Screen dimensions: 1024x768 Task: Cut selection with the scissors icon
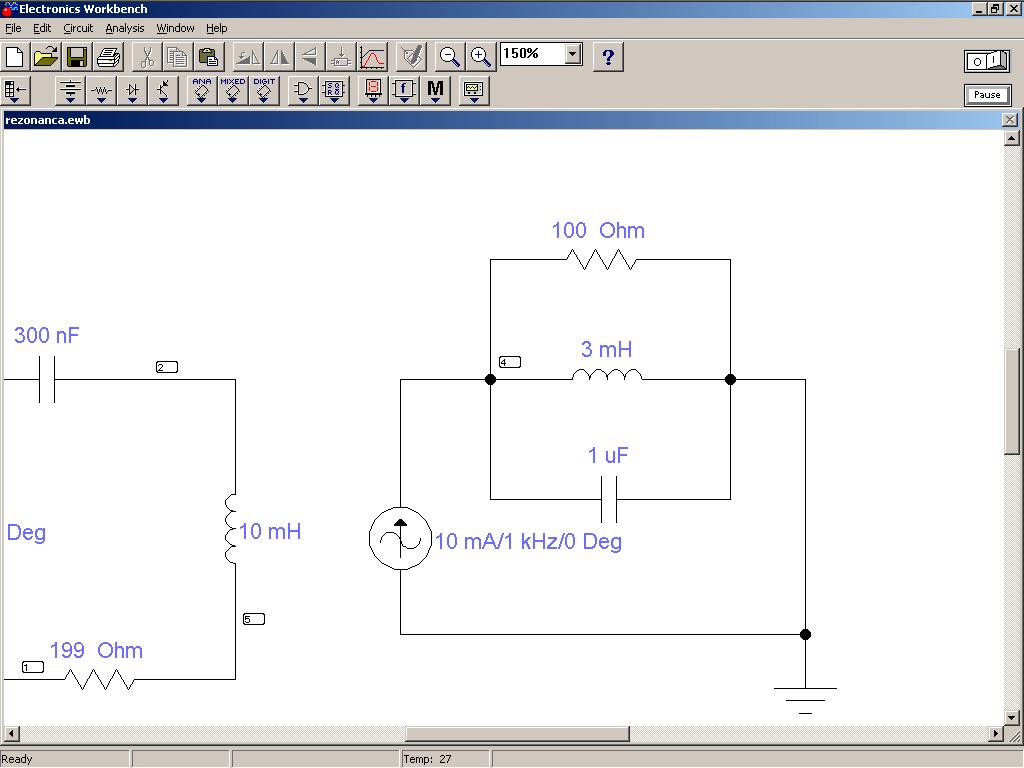point(147,57)
